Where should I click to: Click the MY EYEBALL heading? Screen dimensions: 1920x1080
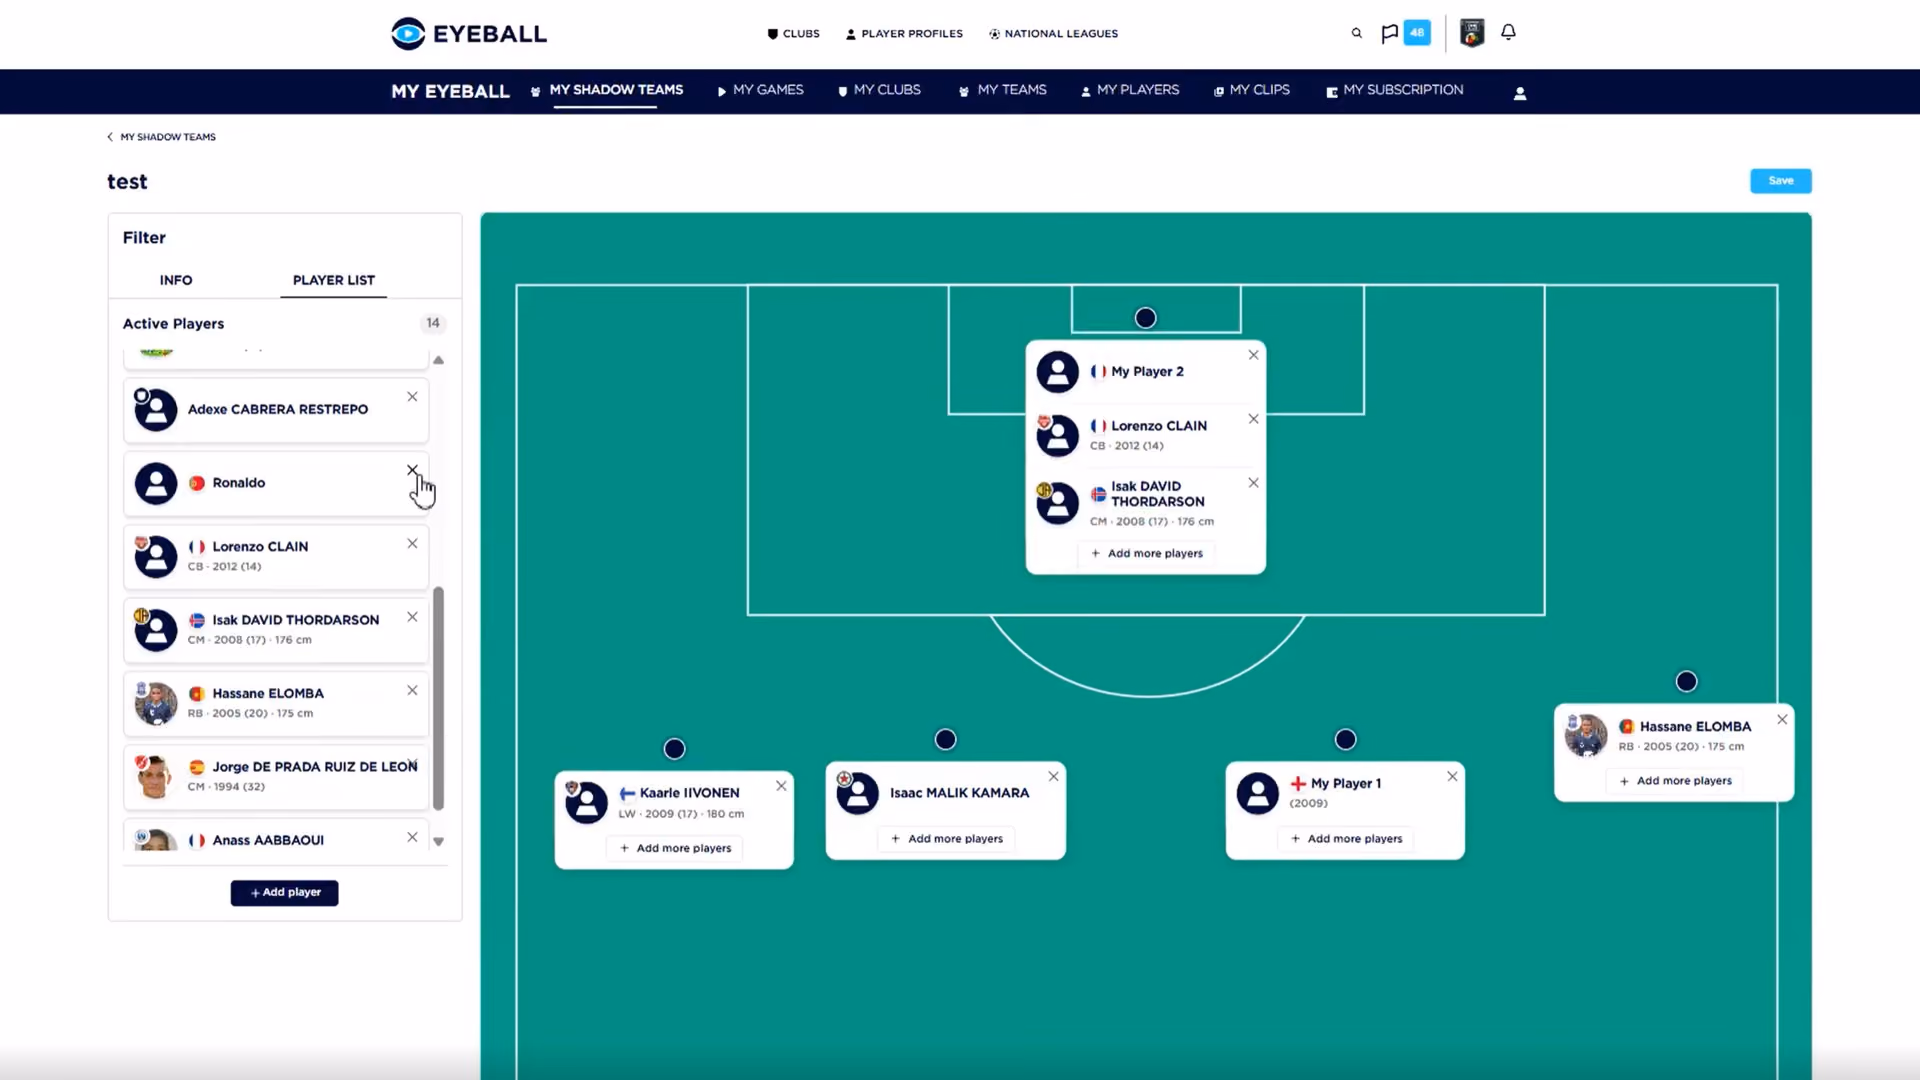[451, 92]
